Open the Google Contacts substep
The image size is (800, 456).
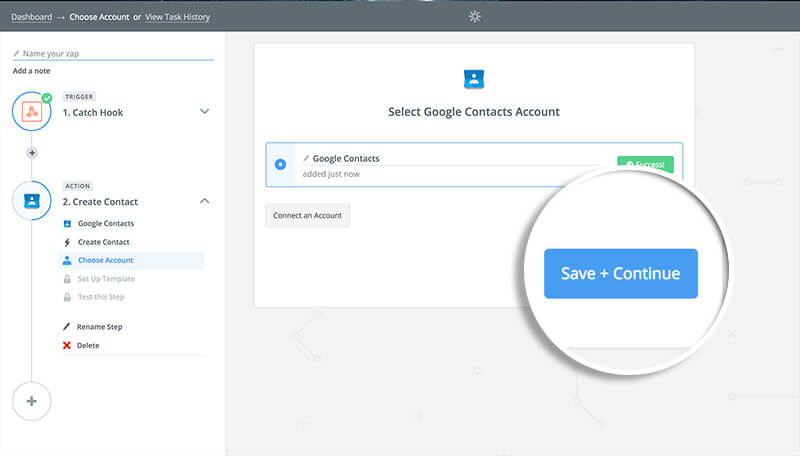click(106, 223)
